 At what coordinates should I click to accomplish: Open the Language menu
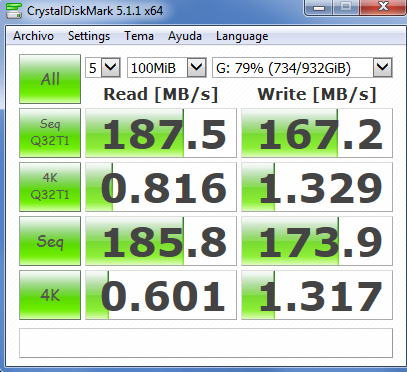coord(242,36)
